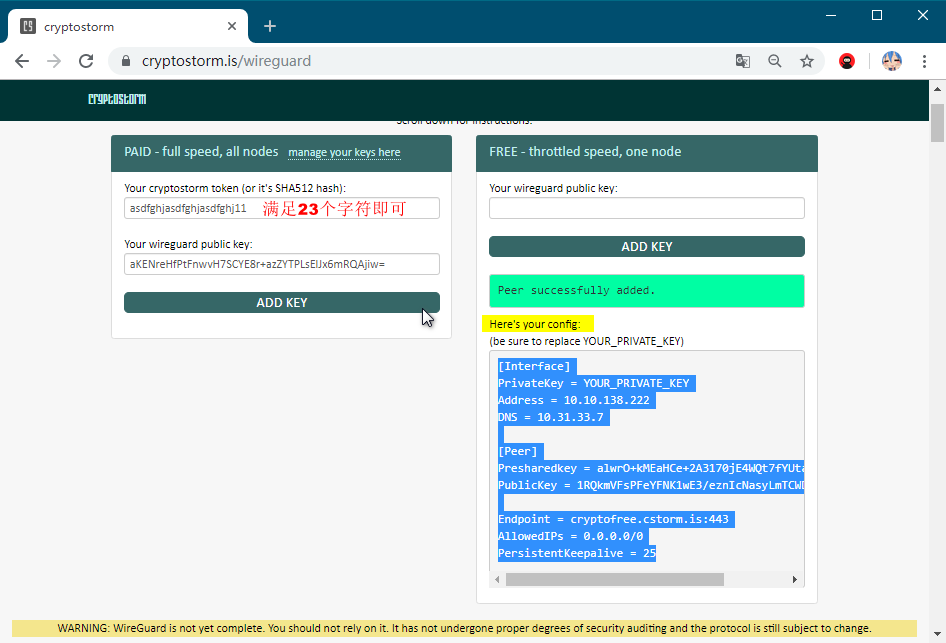This screenshot has width=946, height=643.
Task: Minimize the Chrome window
Action: [x=831, y=15]
